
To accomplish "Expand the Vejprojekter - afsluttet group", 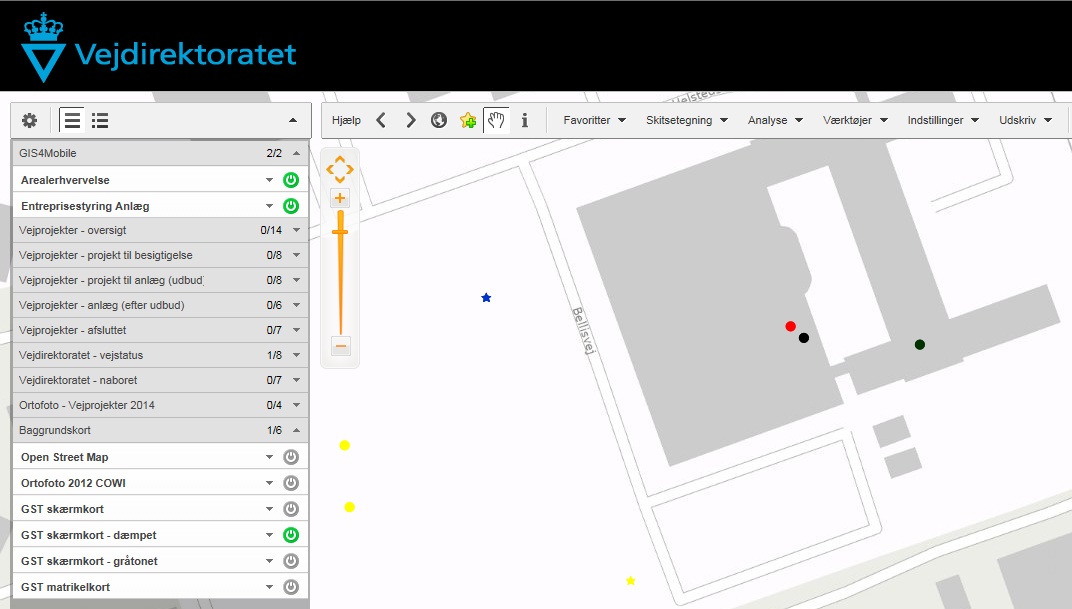I will [x=296, y=330].
